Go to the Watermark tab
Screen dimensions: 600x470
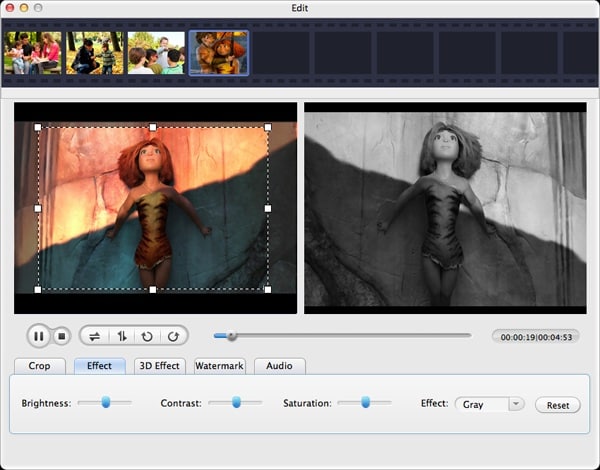(x=219, y=366)
